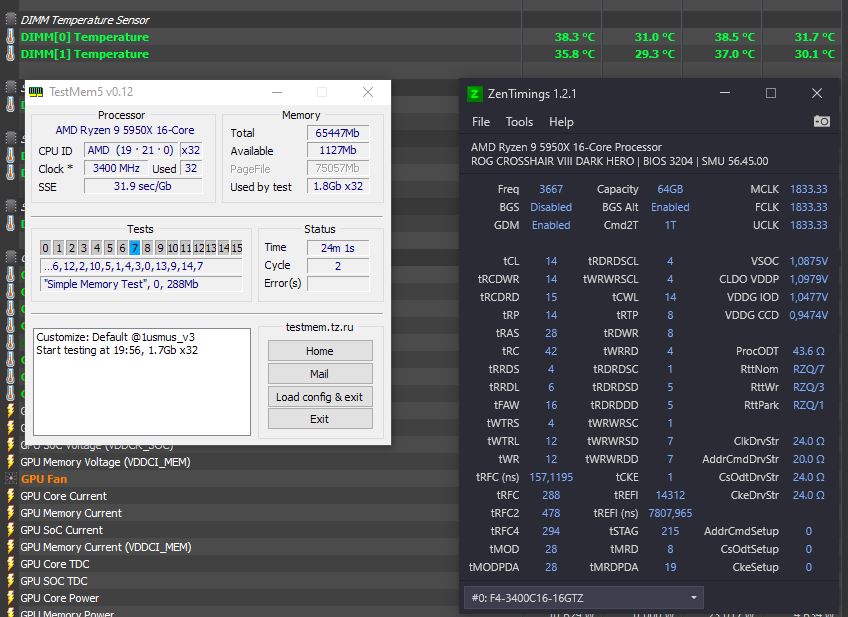Viewport: 848px width, 617px height.
Task: Click test number 3 box in Tests
Action: [84, 248]
